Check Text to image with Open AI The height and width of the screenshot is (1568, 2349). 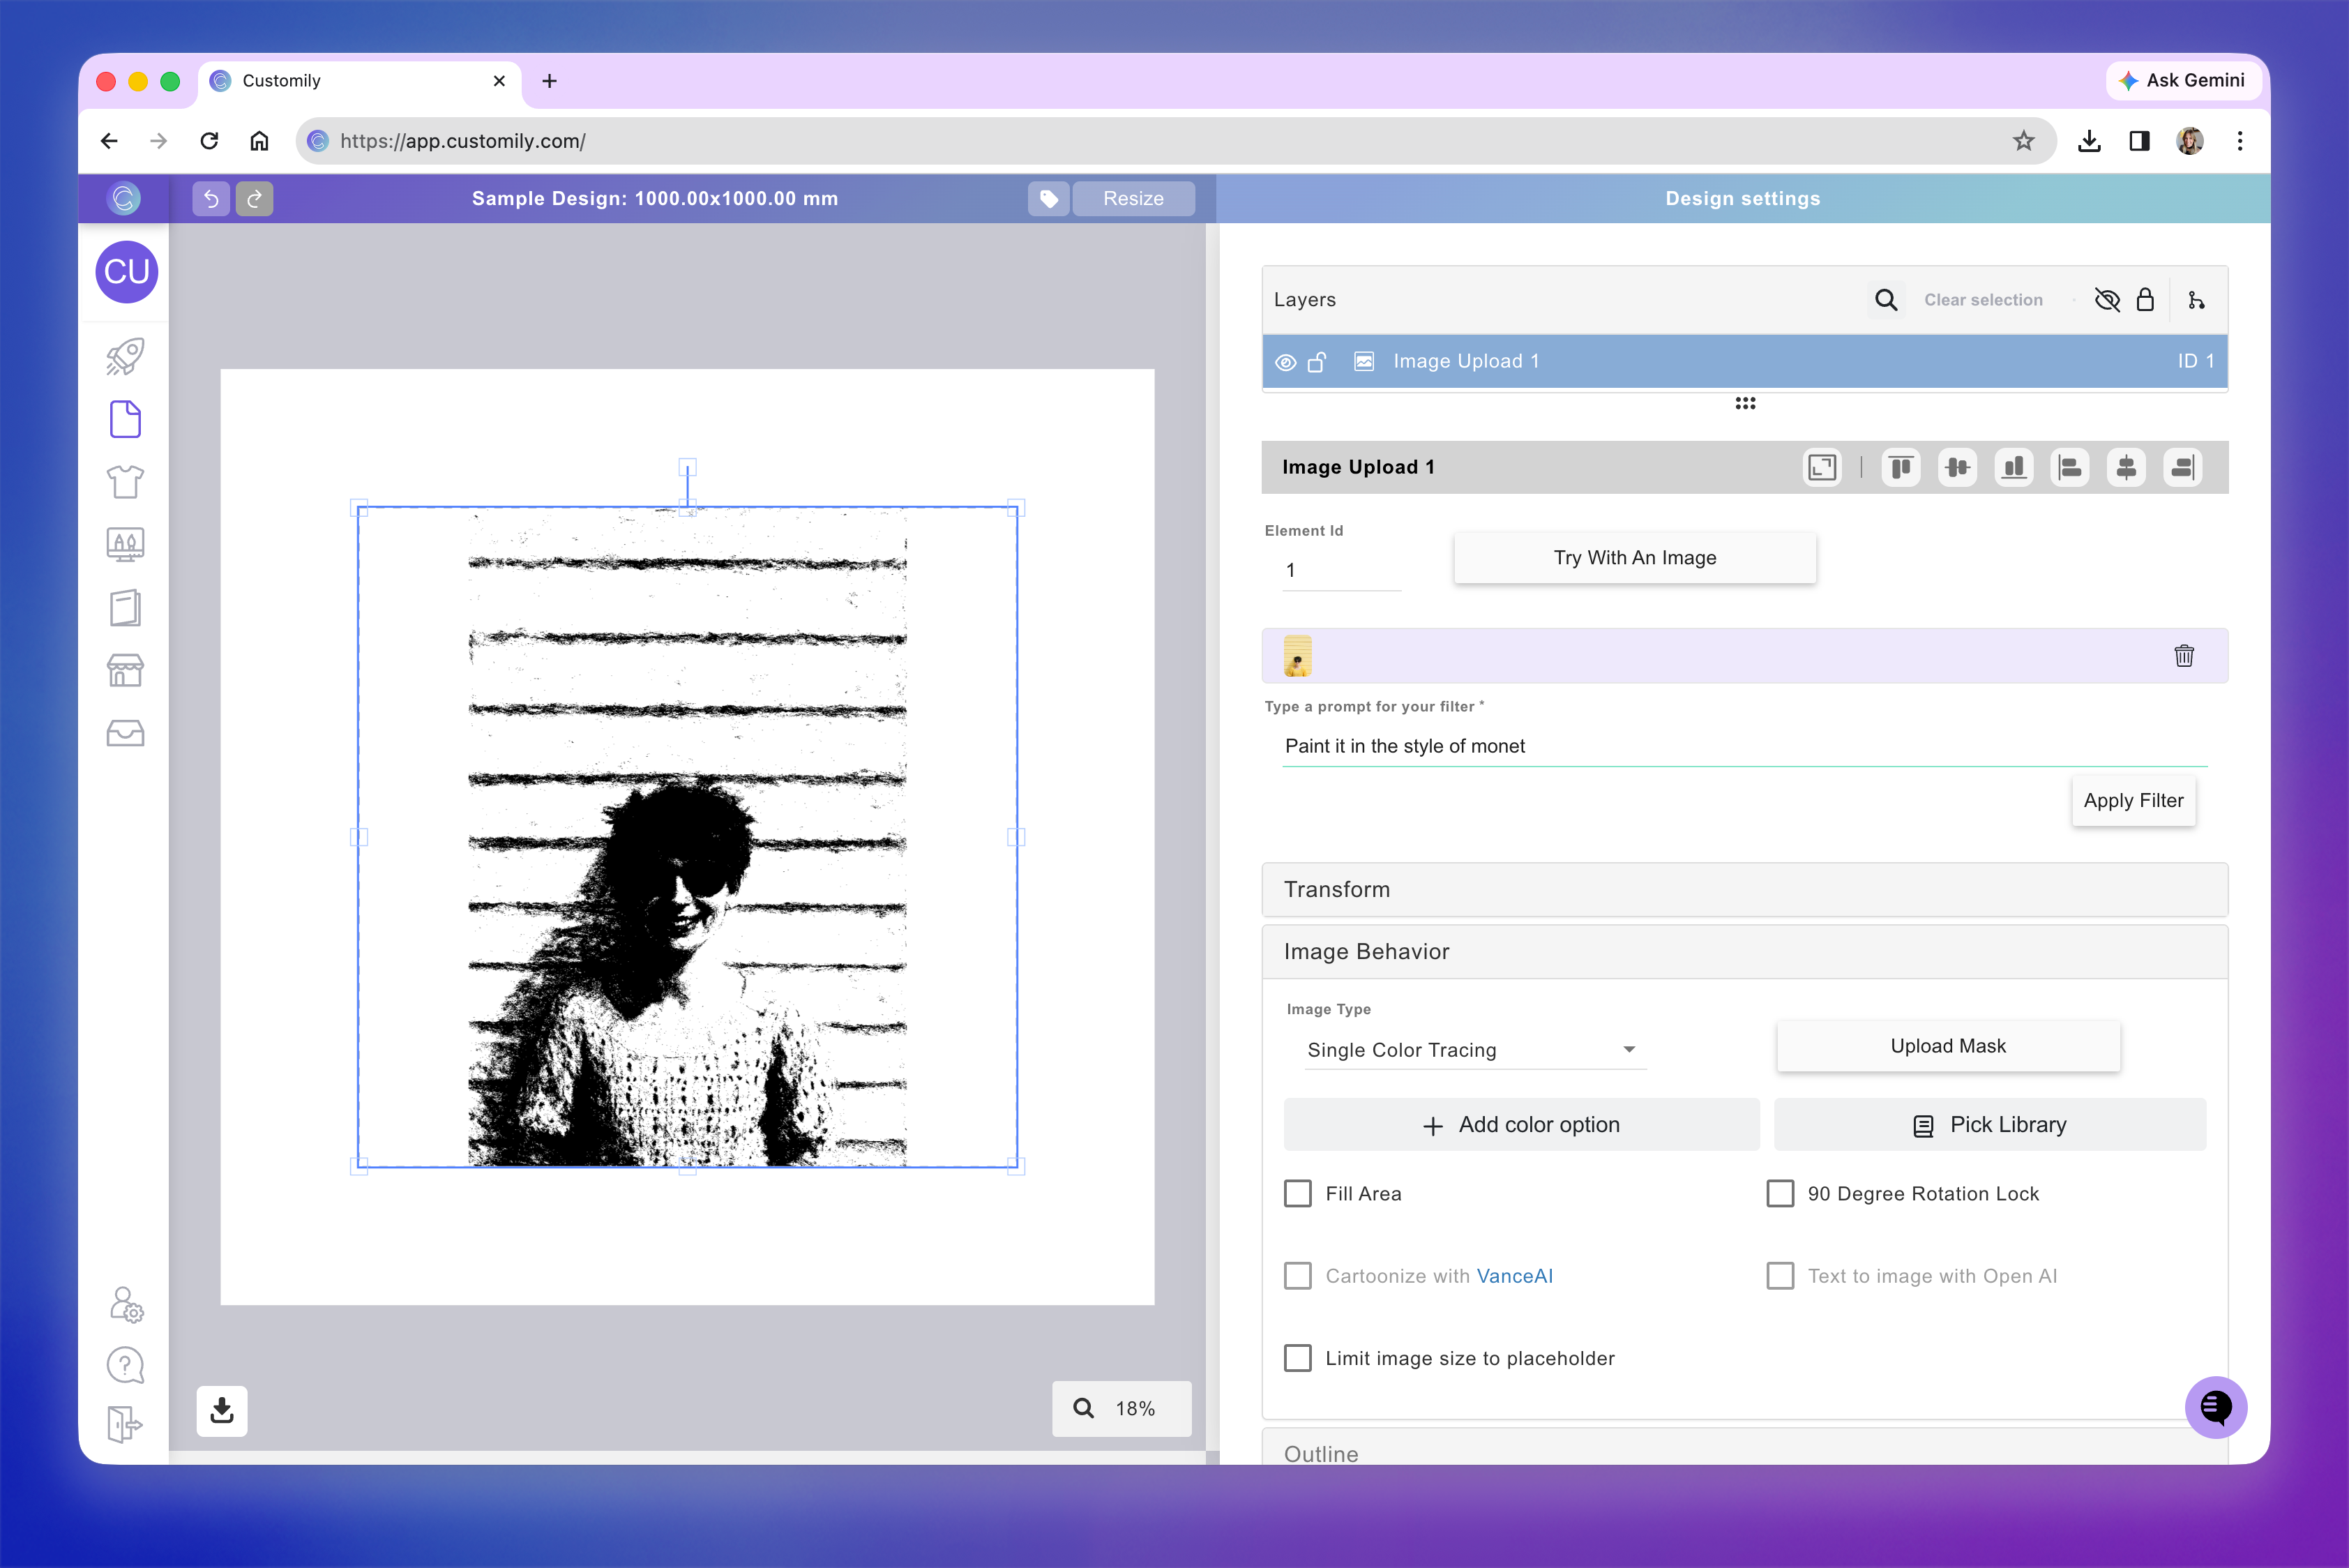[x=1780, y=1276]
